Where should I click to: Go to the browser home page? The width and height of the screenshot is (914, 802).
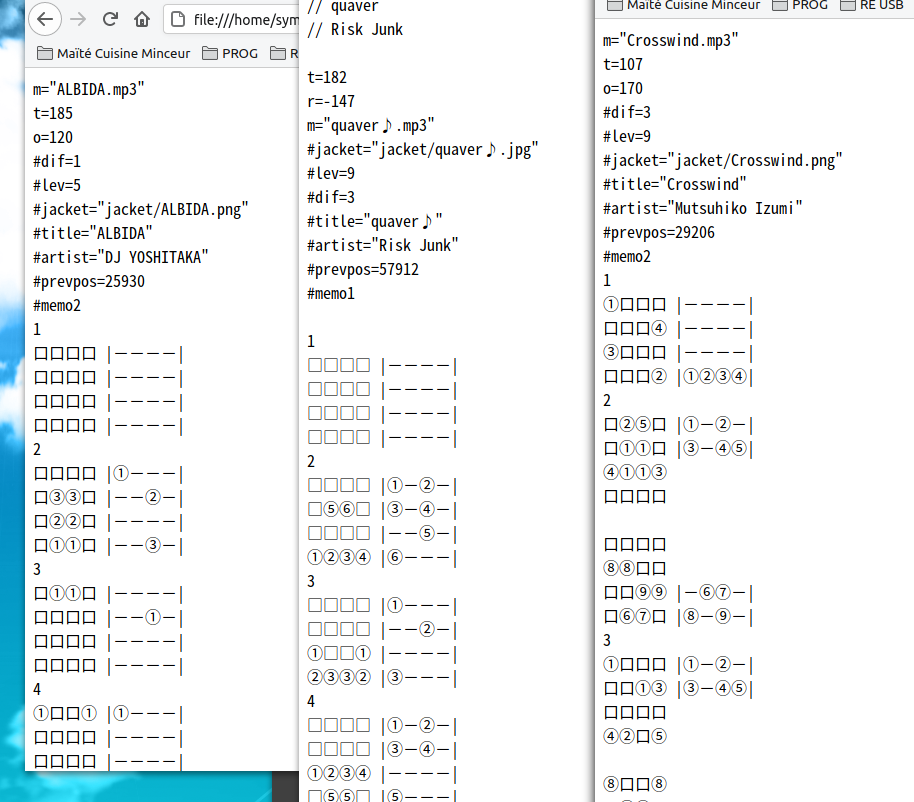tap(142, 19)
